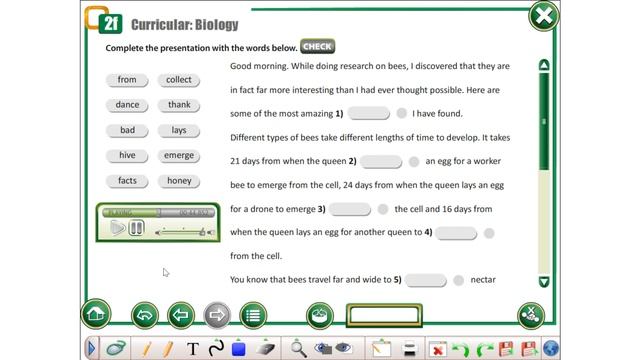
Task: Click blank 4 after 'another queen to'
Action: (456, 233)
